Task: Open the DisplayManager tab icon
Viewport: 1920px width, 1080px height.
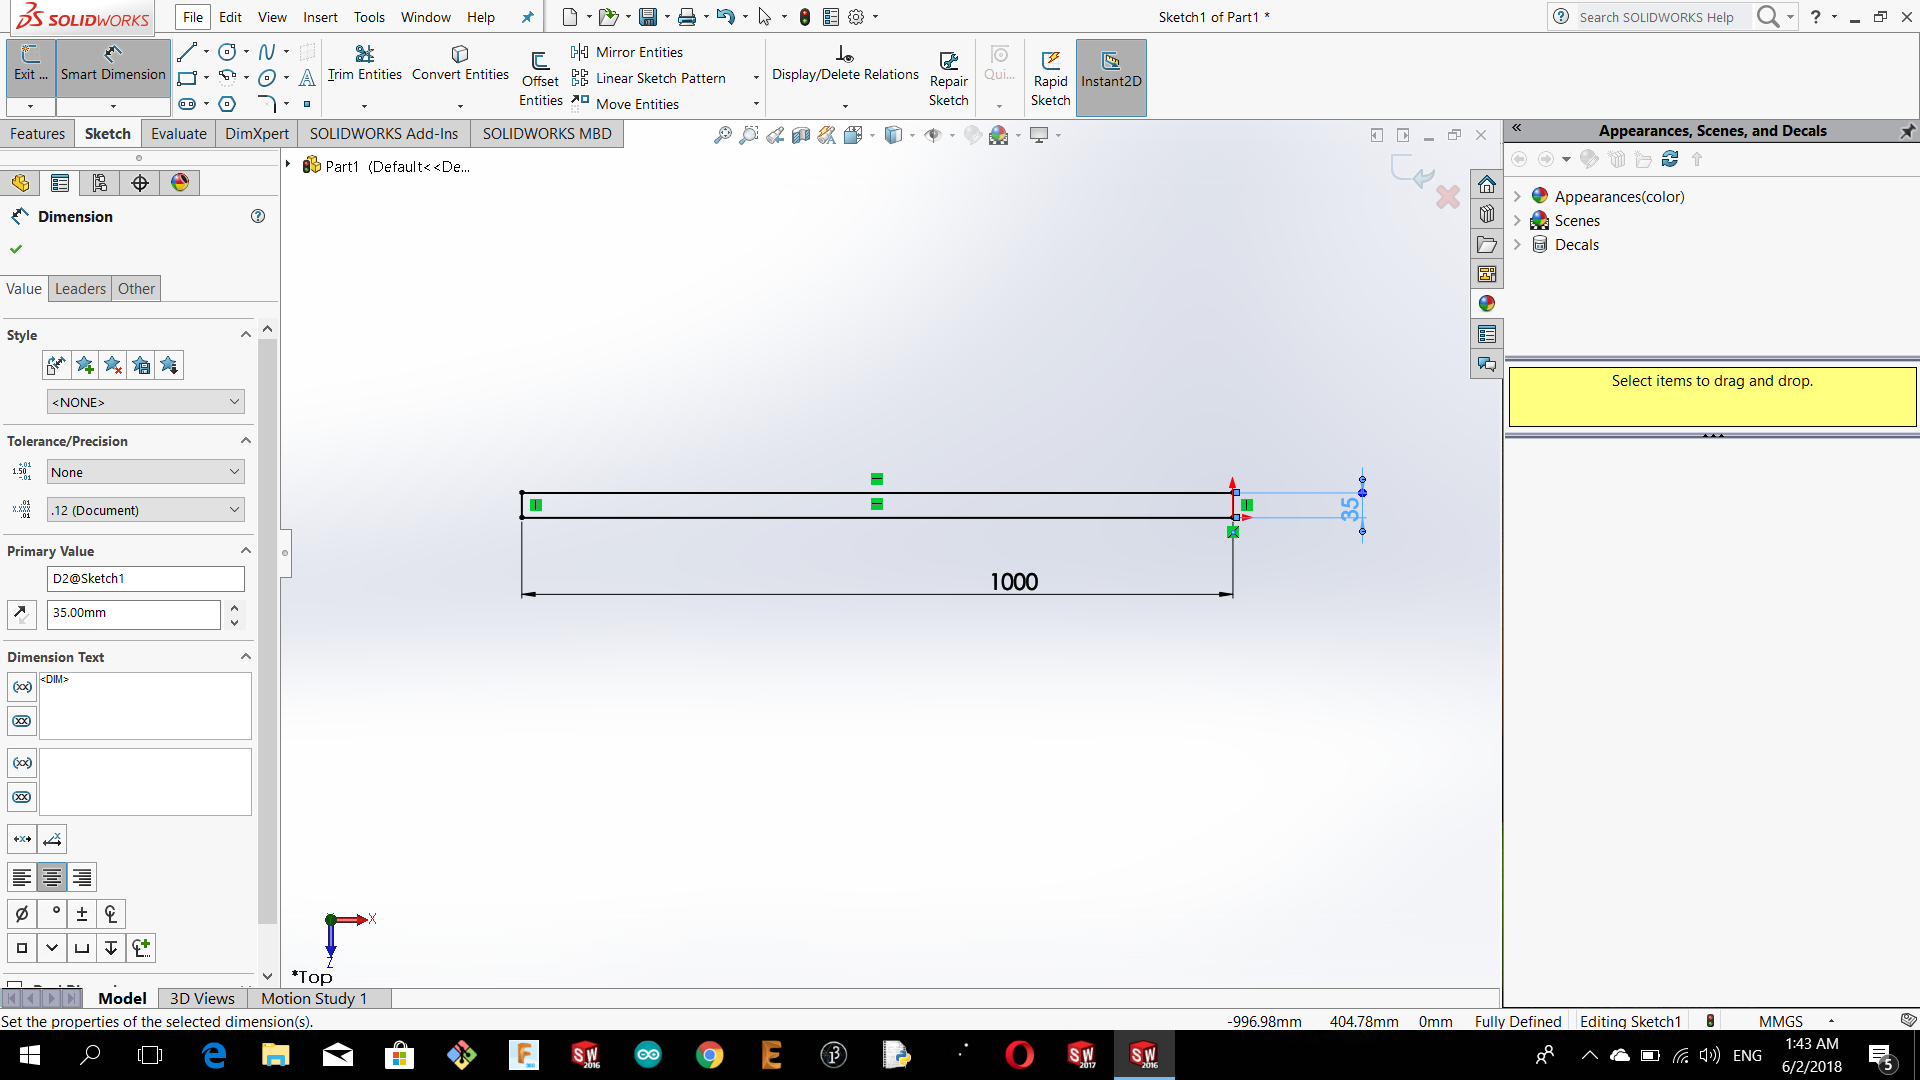Action: pyautogui.click(x=180, y=183)
